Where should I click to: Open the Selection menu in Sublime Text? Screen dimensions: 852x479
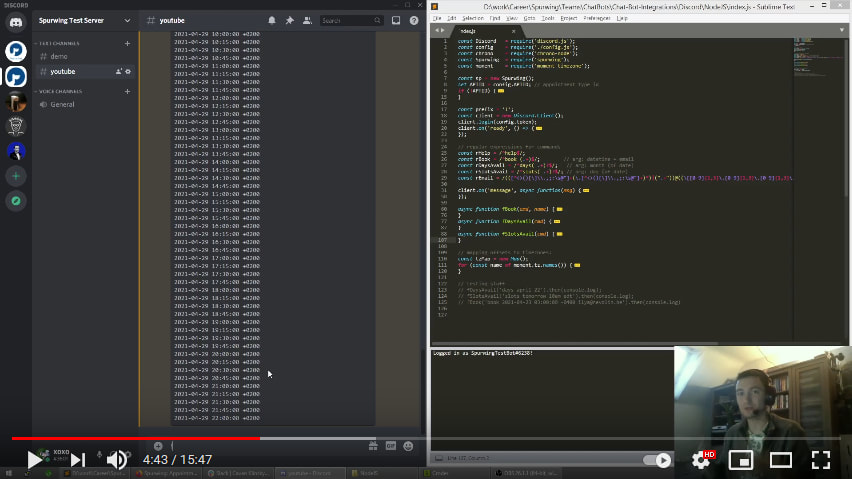(473, 18)
